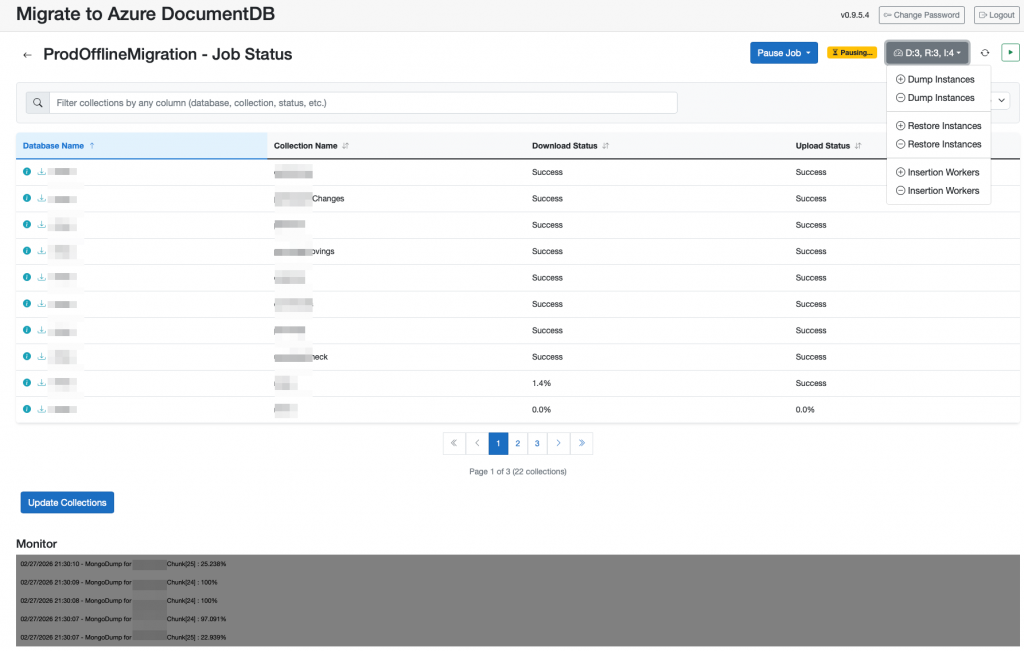1024x651 pixels.
Task: Click the download icon in the row showing 1.4%
Action: (x=41, y=383)
